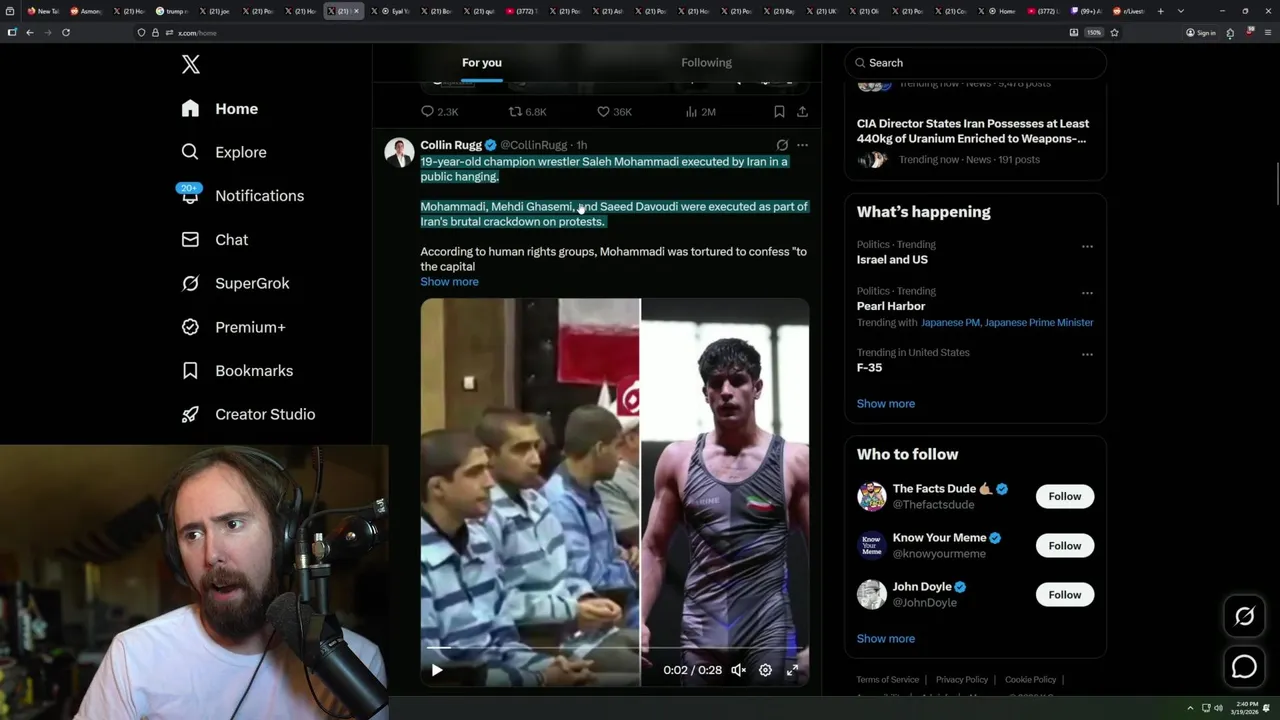Image resolution: width=1280 pixels, height=720 pixels.
Task: Open Explore in the sidebar
Action: pos(224,152)
